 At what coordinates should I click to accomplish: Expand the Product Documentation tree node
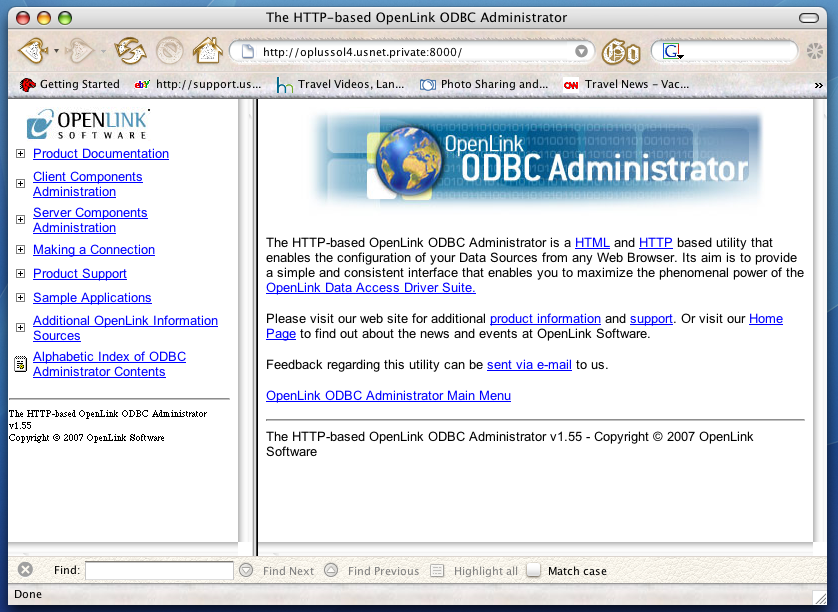20,154
